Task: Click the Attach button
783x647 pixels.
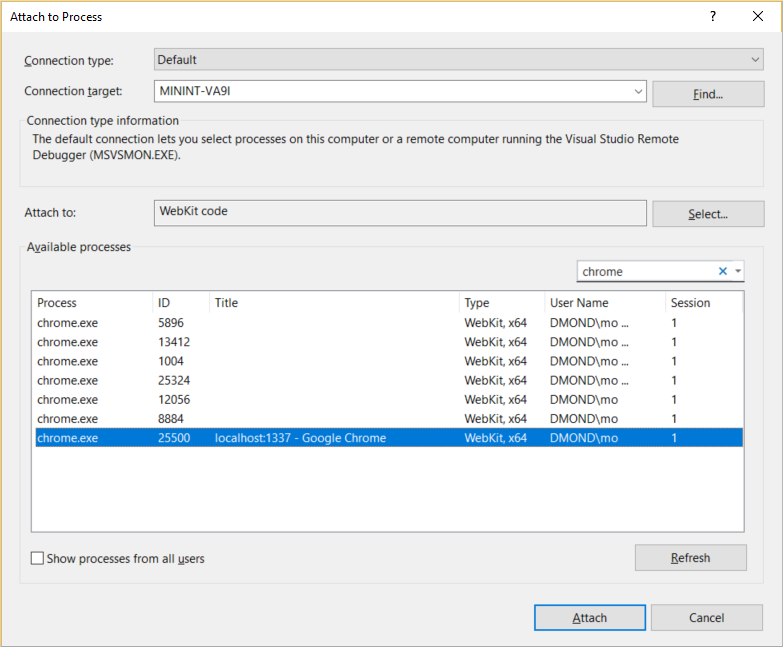Action: click(x=589, y=618)
